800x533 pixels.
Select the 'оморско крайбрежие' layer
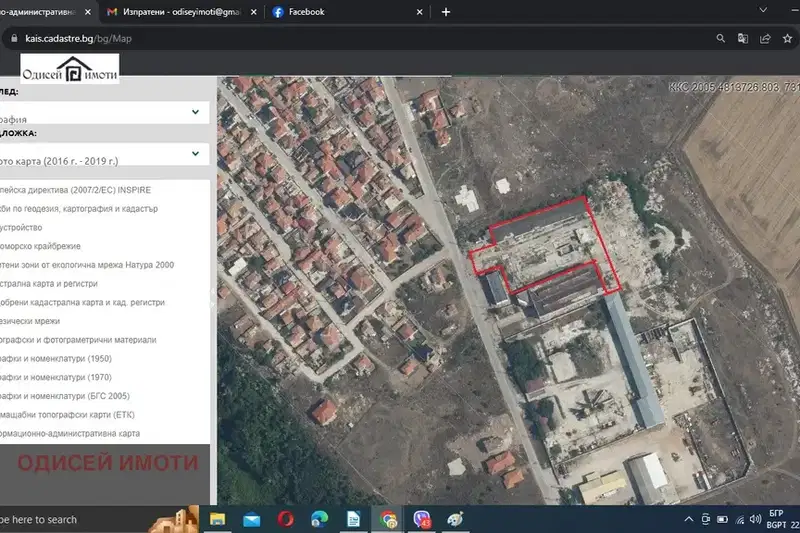click(40, 246)
